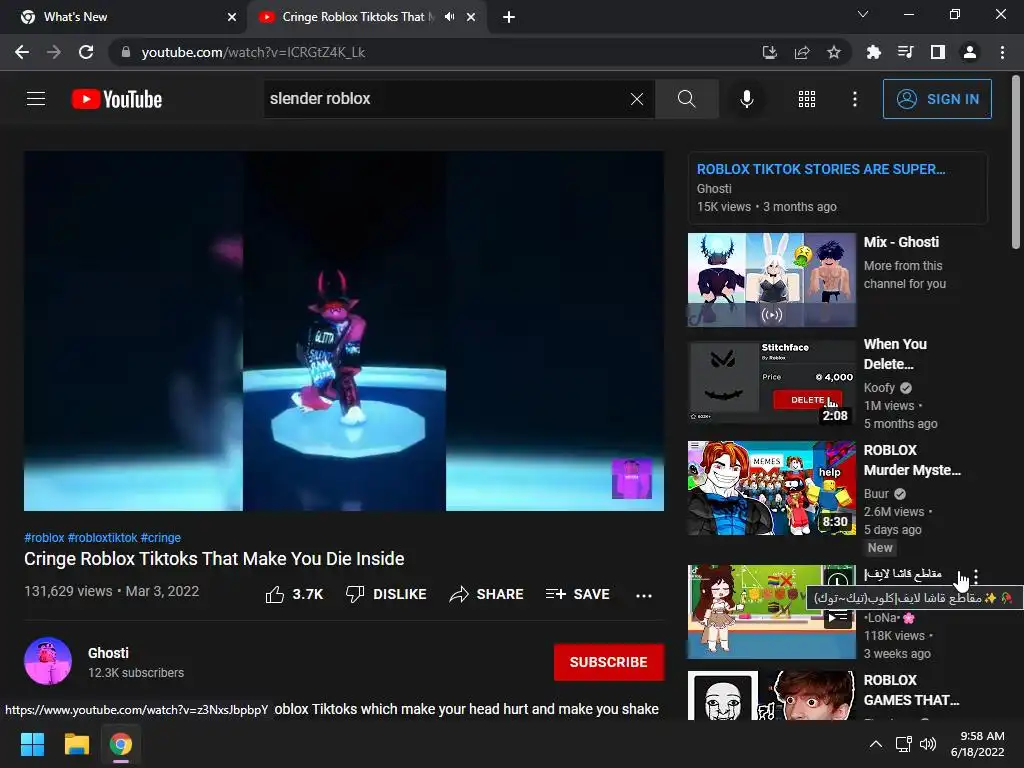This screenshot has height=768, width=1024.
Task: Click the page vertical scrollbar
Action: tap(1016, 163)
